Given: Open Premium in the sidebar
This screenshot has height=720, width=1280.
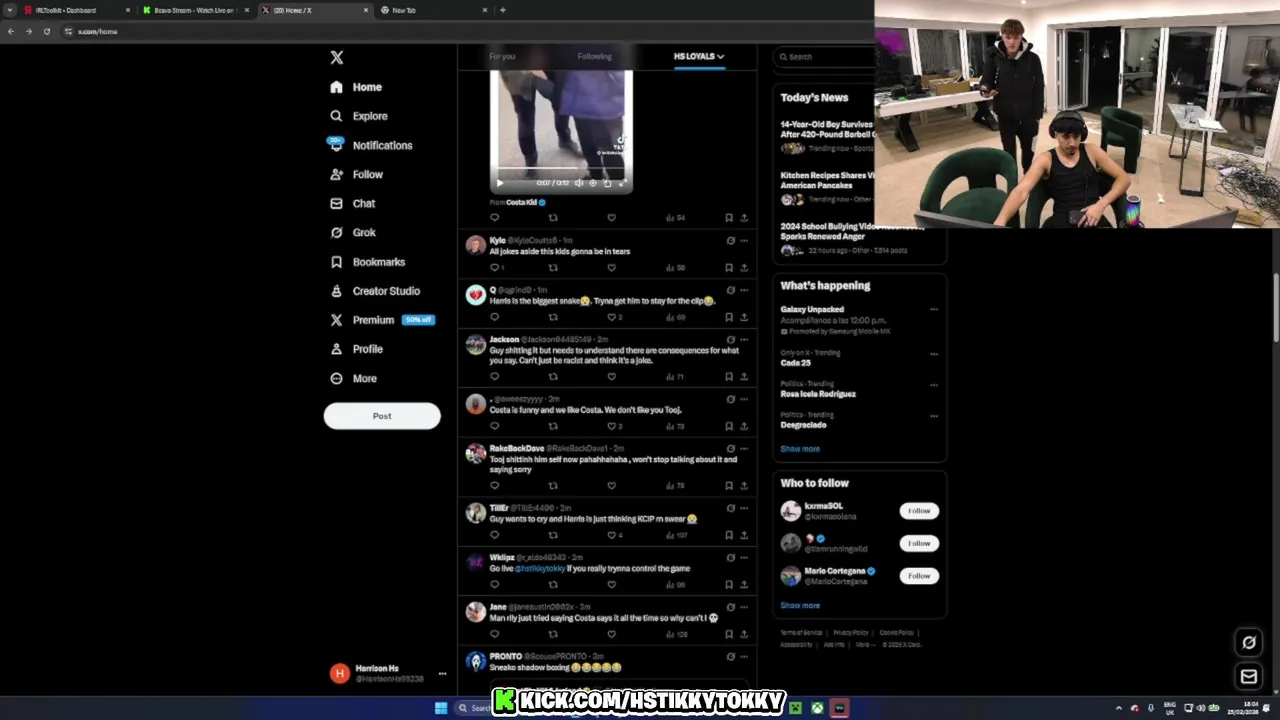Looking at the screenshot, I should click(x=382, y=320).
